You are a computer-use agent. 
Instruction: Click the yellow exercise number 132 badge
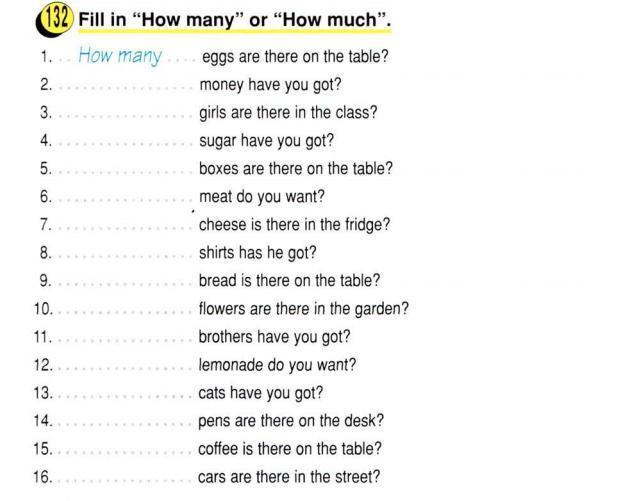(55, 20)
